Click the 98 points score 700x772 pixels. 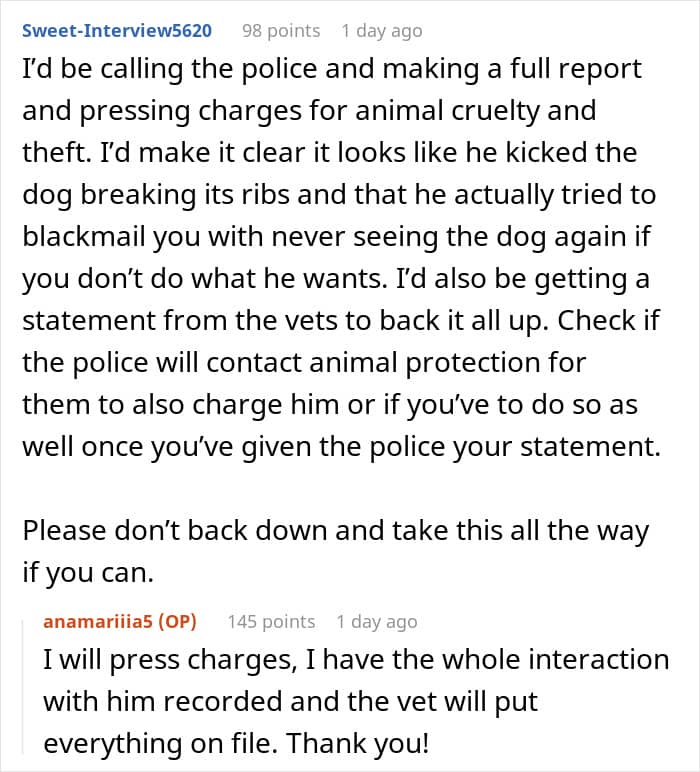point(281,31)
